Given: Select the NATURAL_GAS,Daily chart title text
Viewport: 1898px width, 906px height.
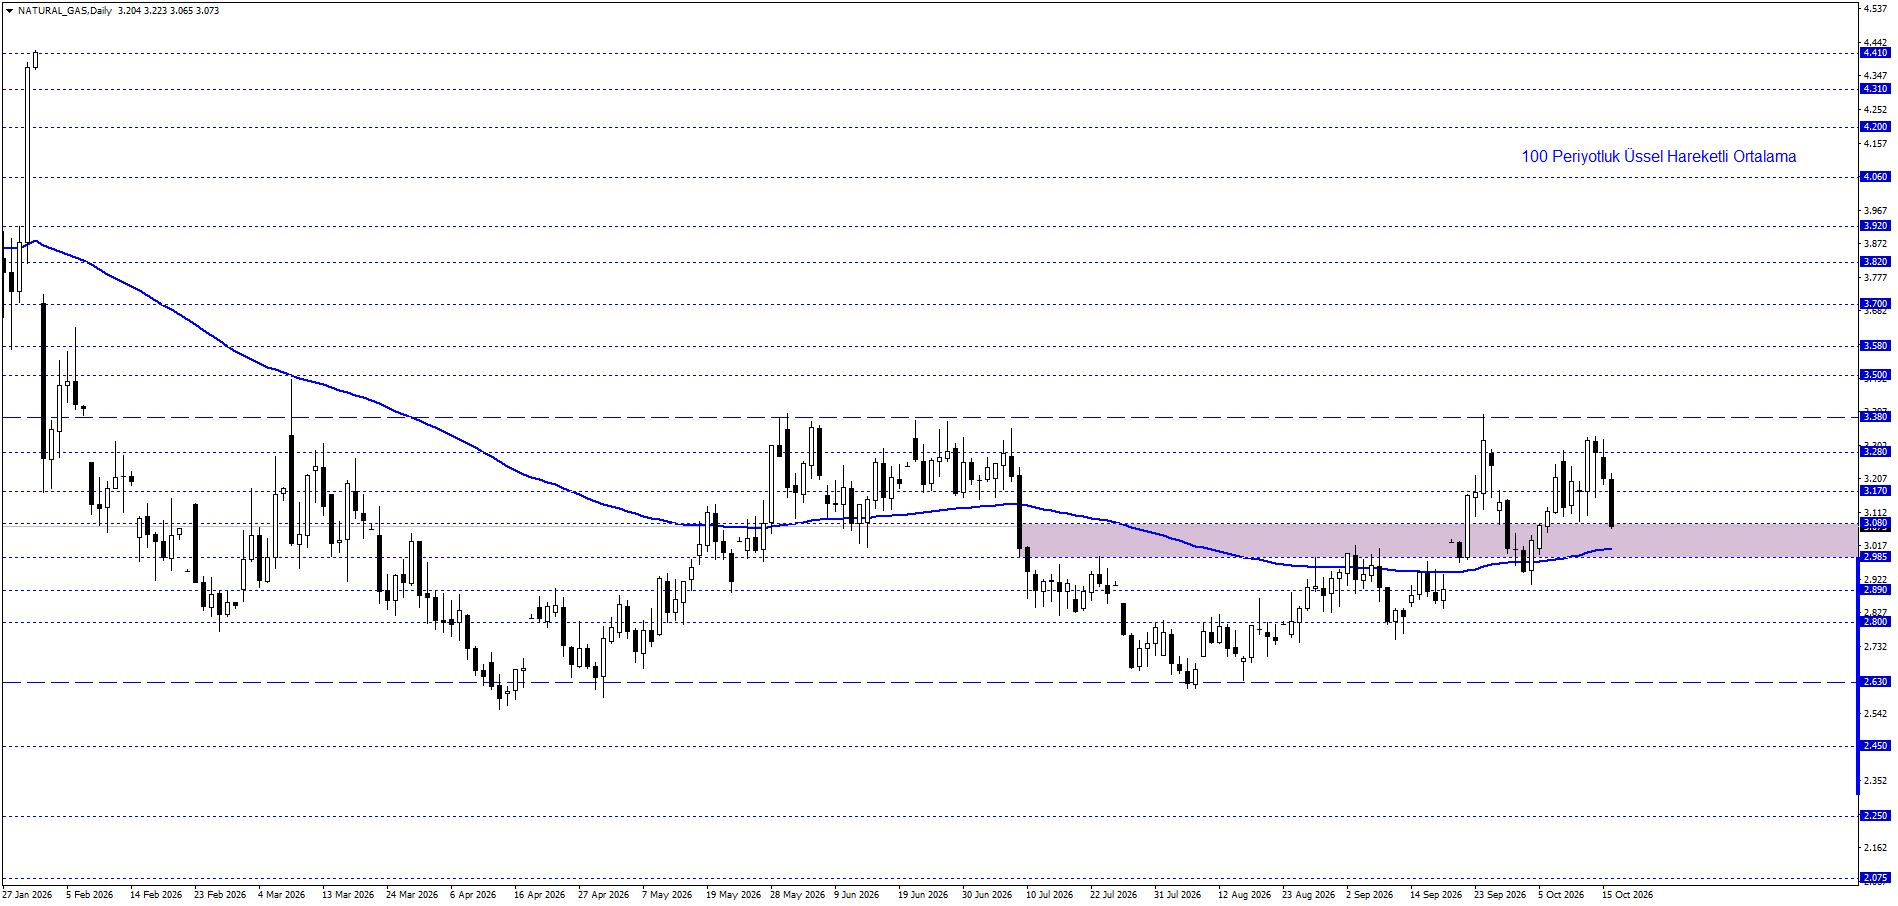Looking at the screenshot, I should tap(65, 11).
